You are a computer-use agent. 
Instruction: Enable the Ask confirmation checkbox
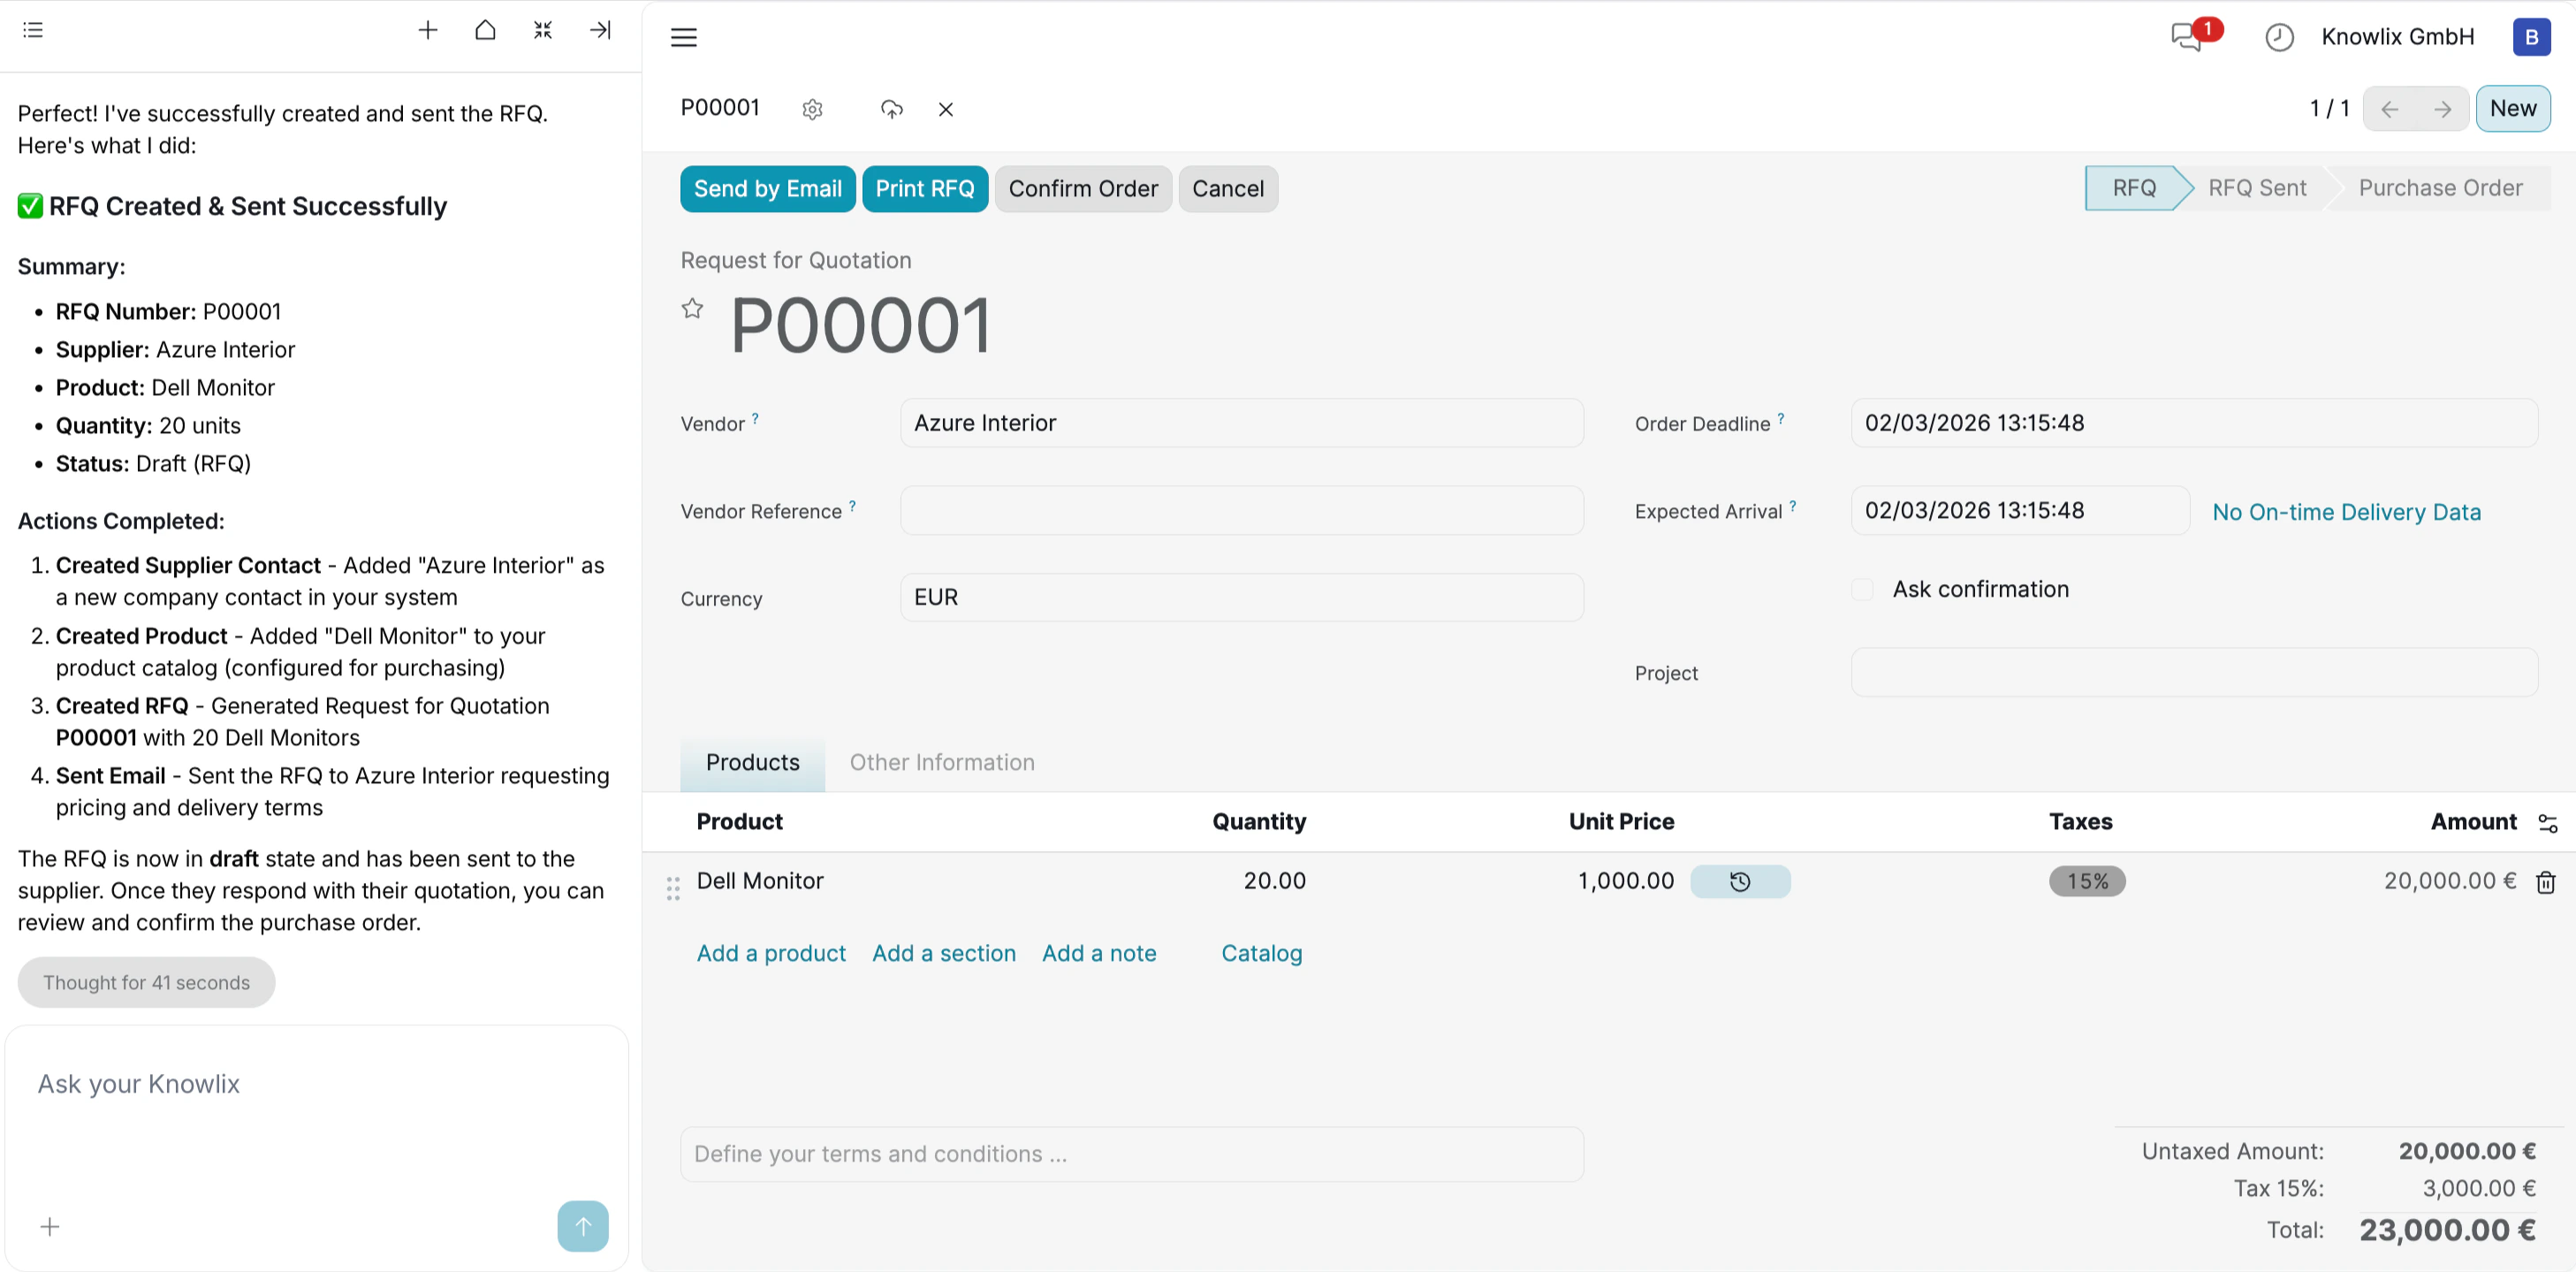[x=1862, y=589]
